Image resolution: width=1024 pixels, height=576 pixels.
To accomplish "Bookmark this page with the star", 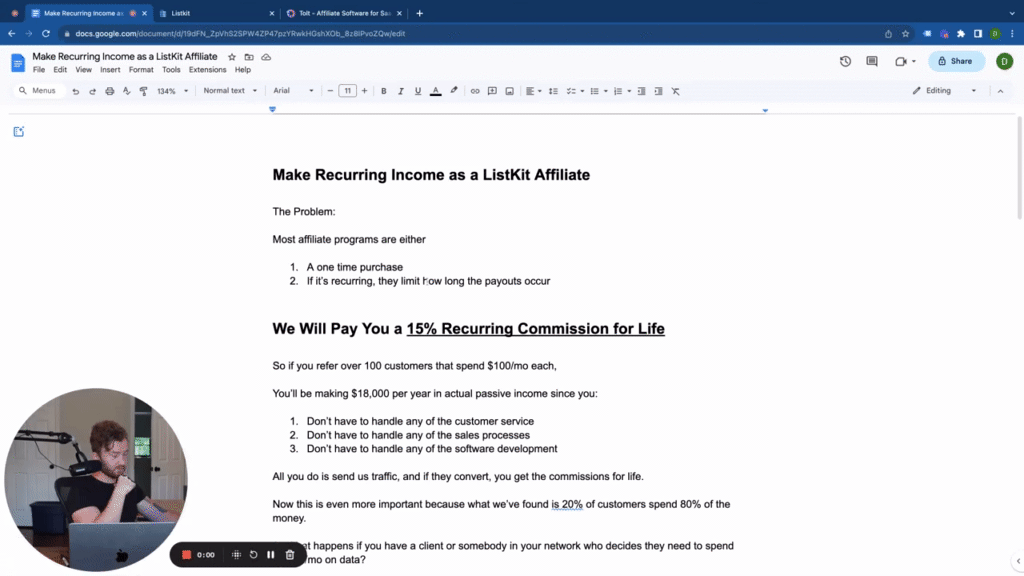I will (905, 34).
